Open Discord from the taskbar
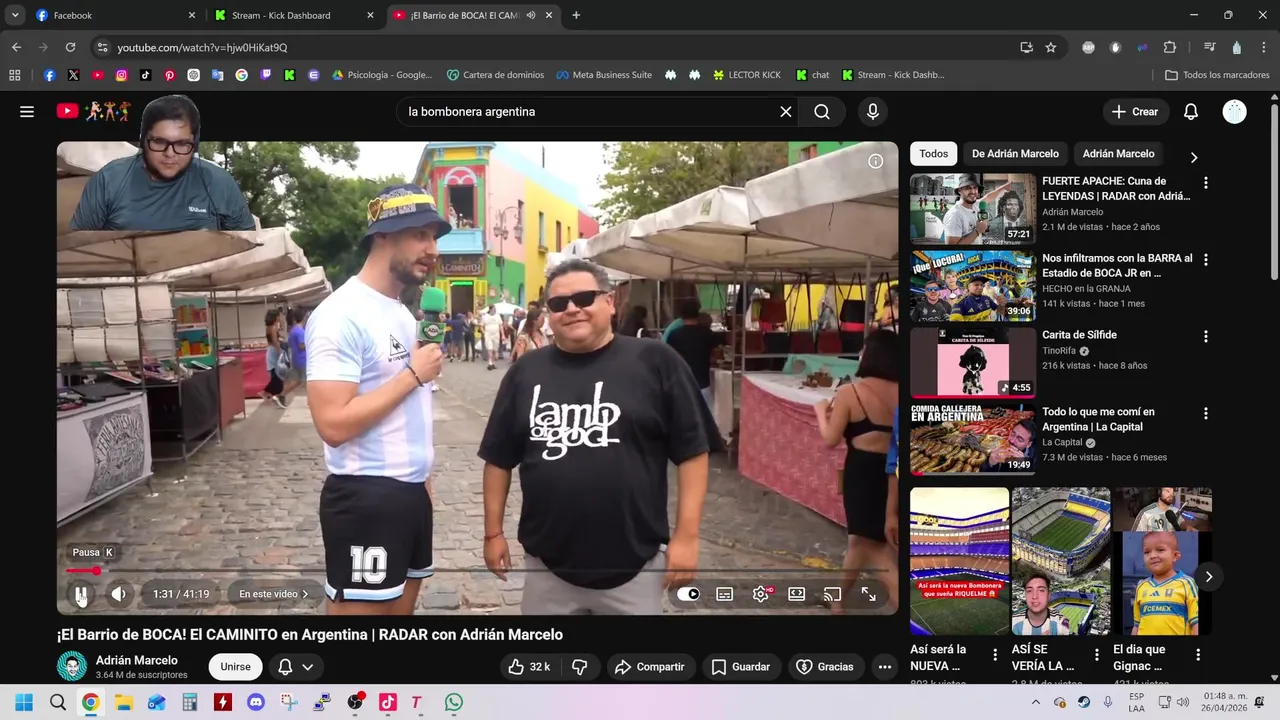1280x720 pixels. point(256,702)
